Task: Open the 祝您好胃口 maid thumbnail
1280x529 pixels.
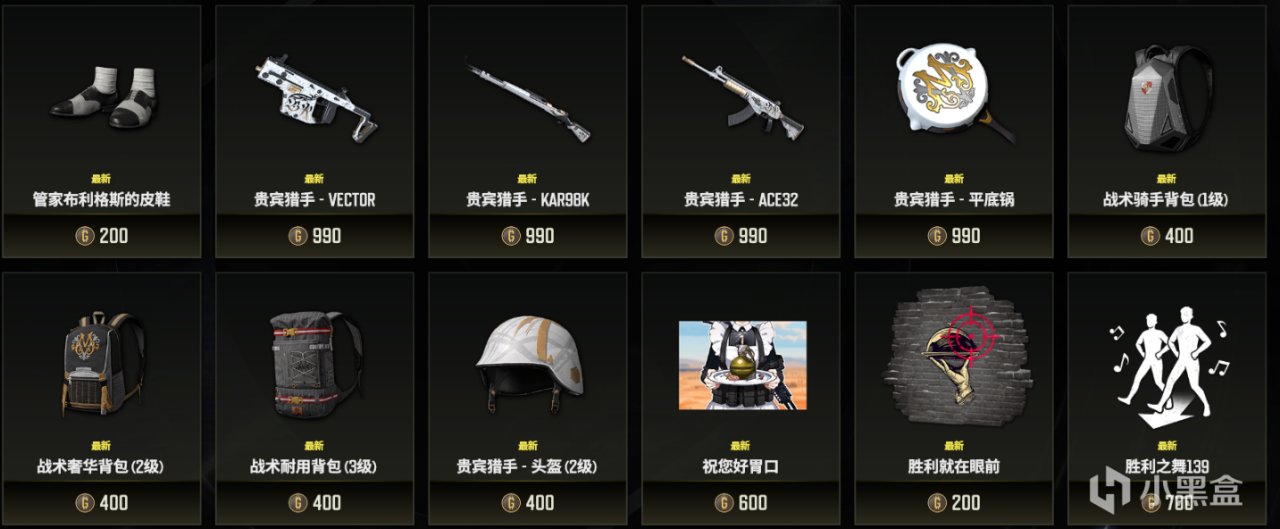Action: [x=741, y=367]
